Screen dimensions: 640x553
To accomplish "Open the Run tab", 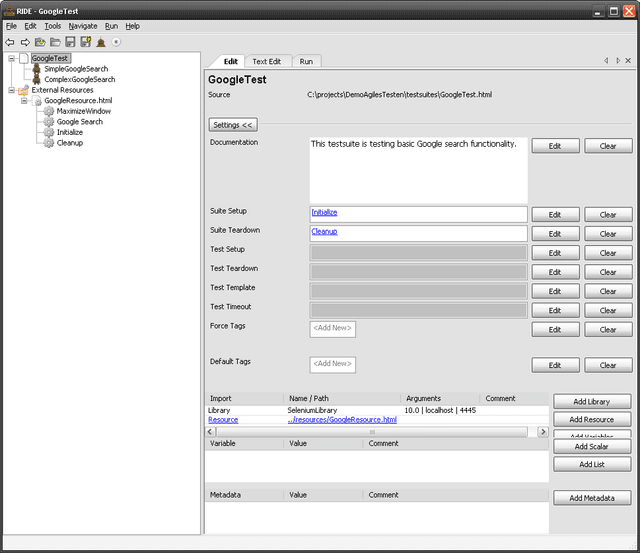I will 306,61.
